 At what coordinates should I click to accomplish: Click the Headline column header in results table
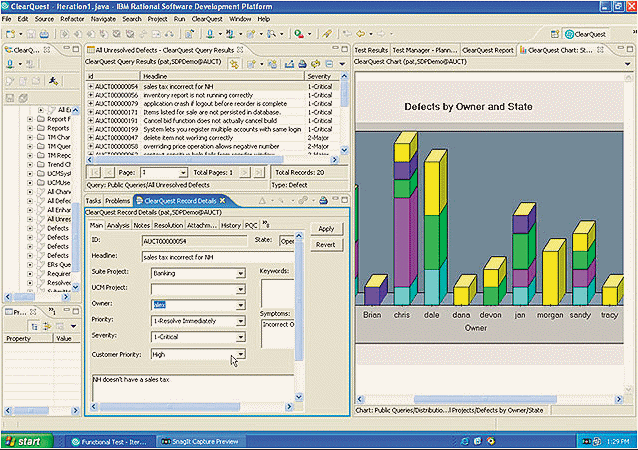222,76
